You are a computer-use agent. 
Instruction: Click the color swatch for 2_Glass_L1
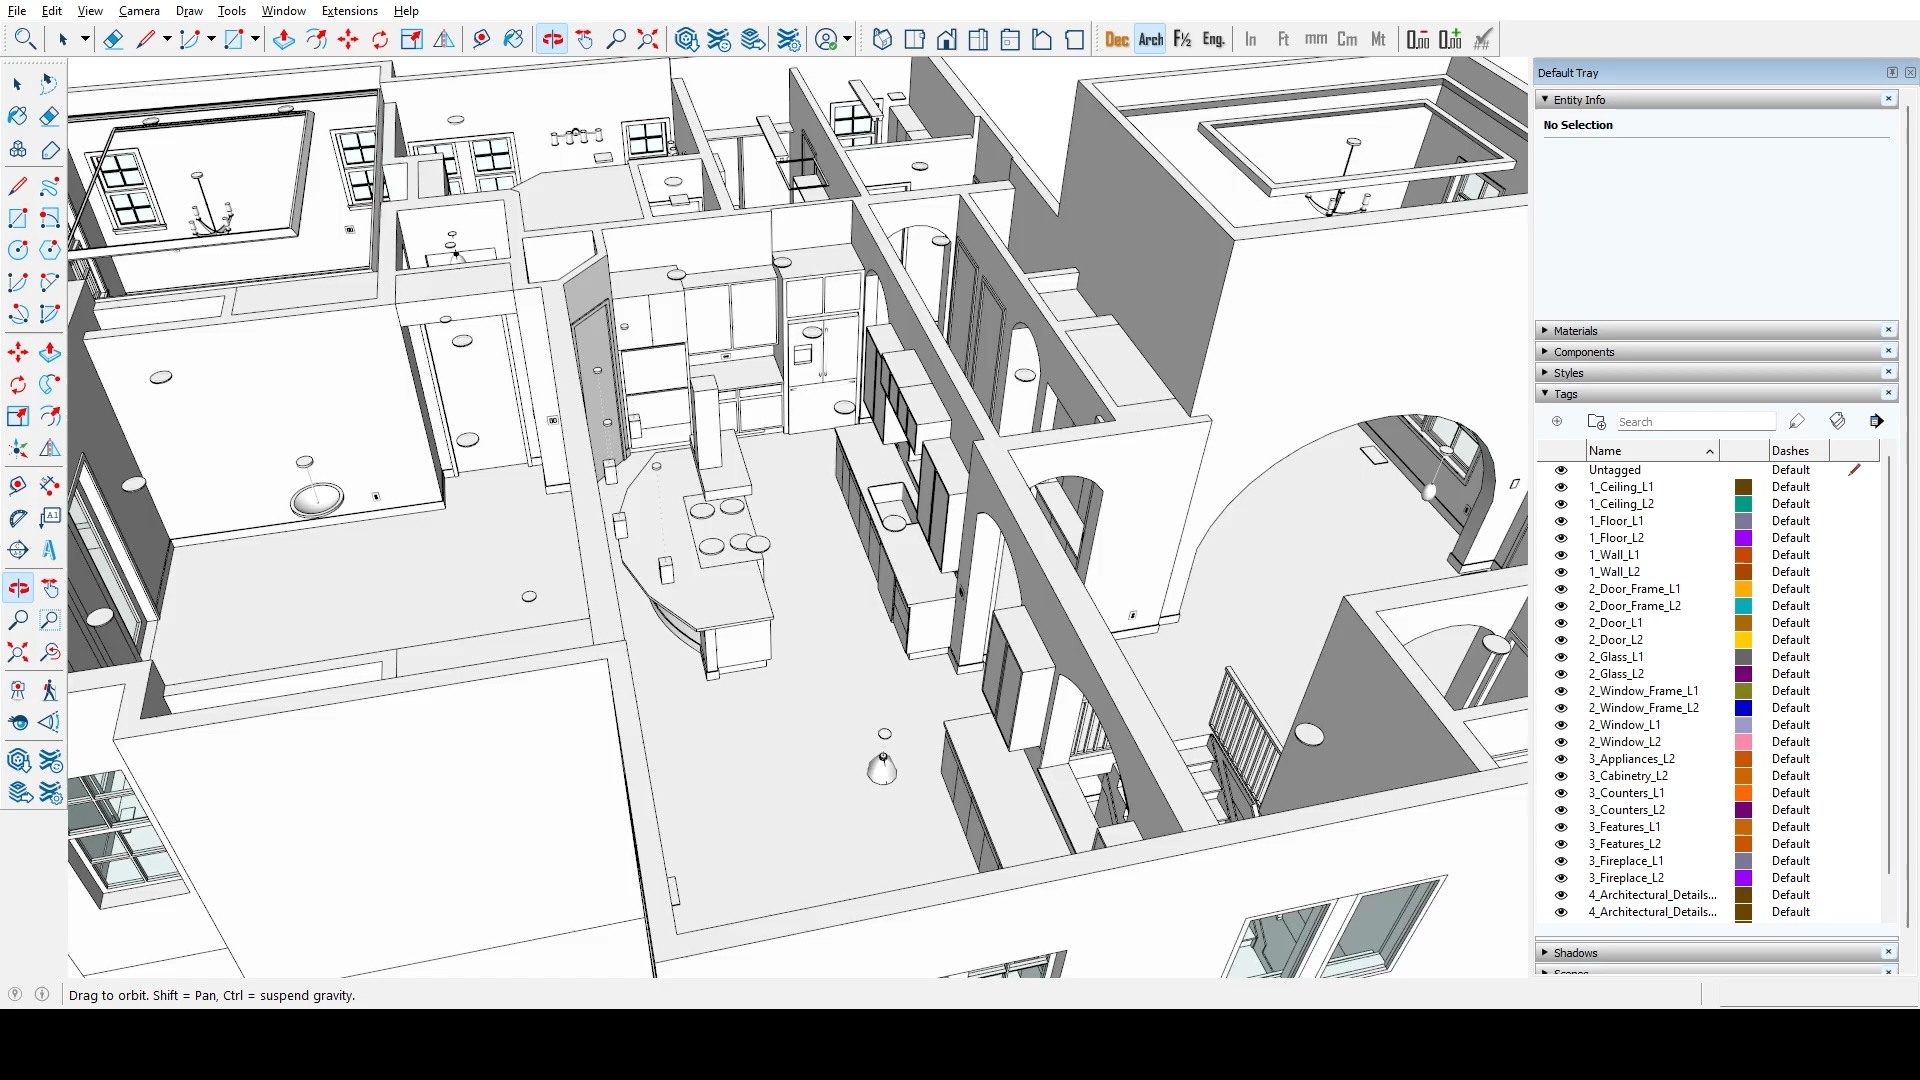pos(1744,657)
